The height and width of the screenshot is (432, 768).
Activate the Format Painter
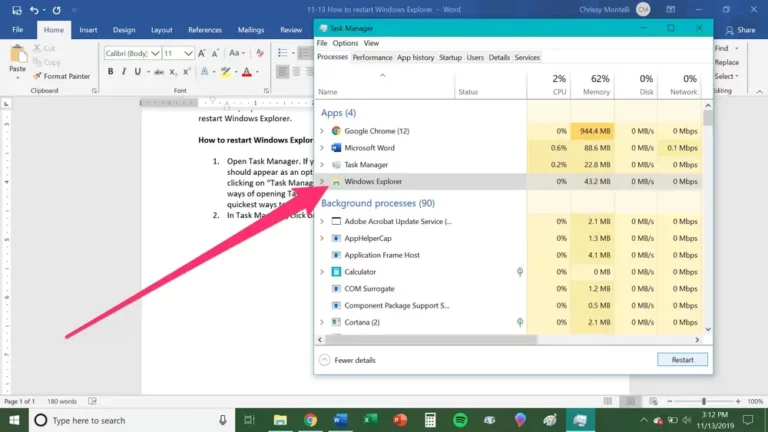(x=62, y=76)
